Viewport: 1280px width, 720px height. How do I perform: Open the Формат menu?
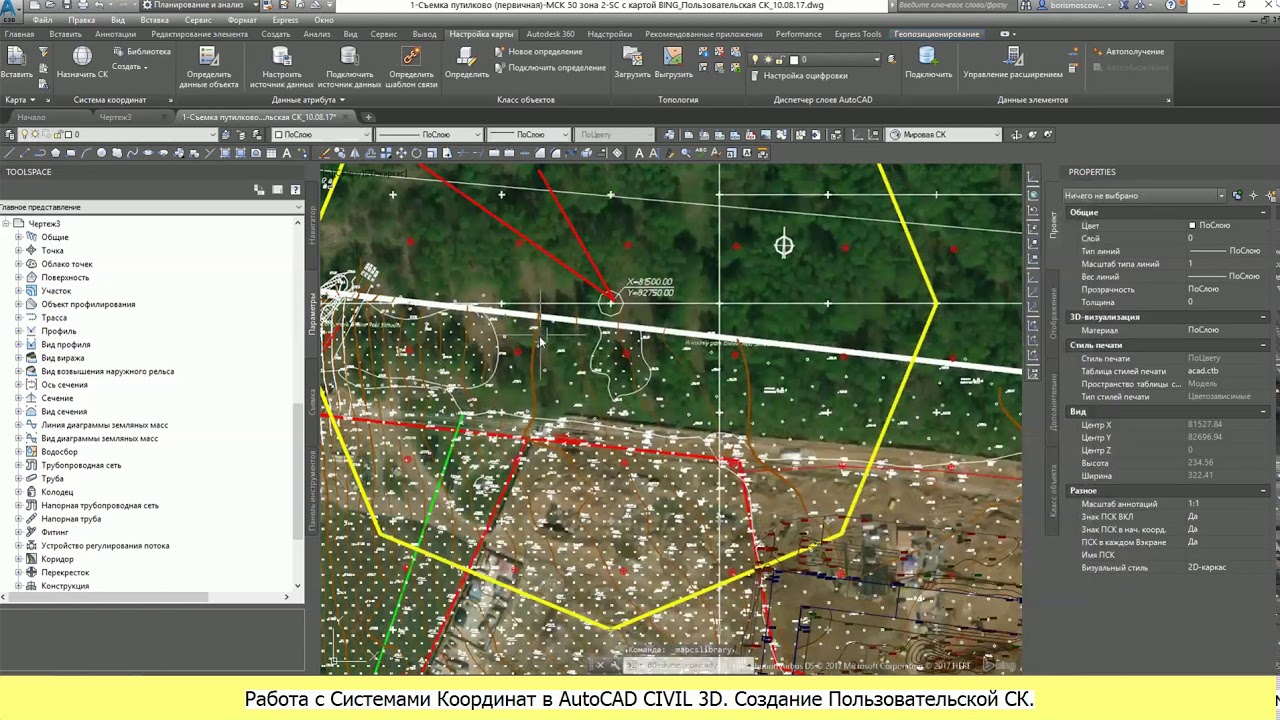pyautogui.click(x=242, y=20)
